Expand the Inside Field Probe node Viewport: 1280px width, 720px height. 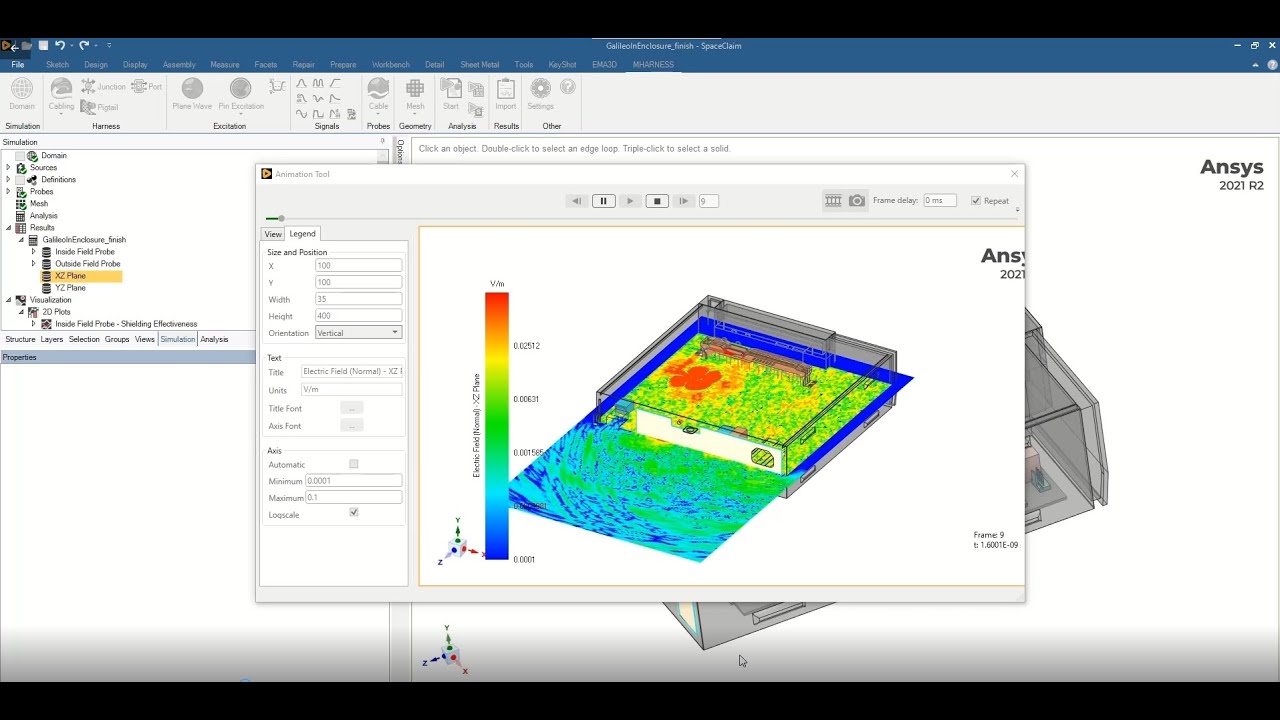pos(33,252)
